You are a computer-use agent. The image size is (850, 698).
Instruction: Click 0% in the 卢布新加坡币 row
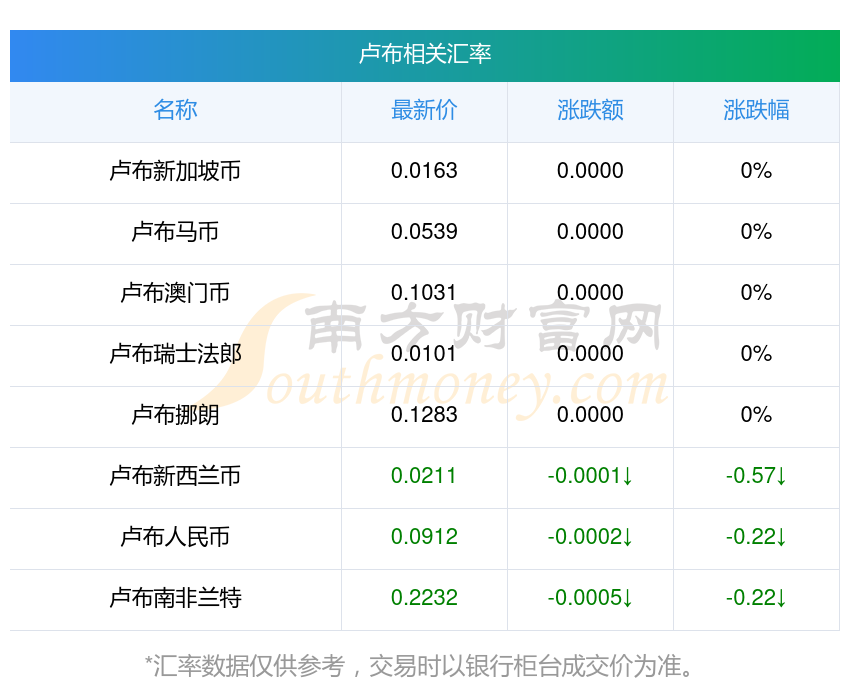coord(756,171)
